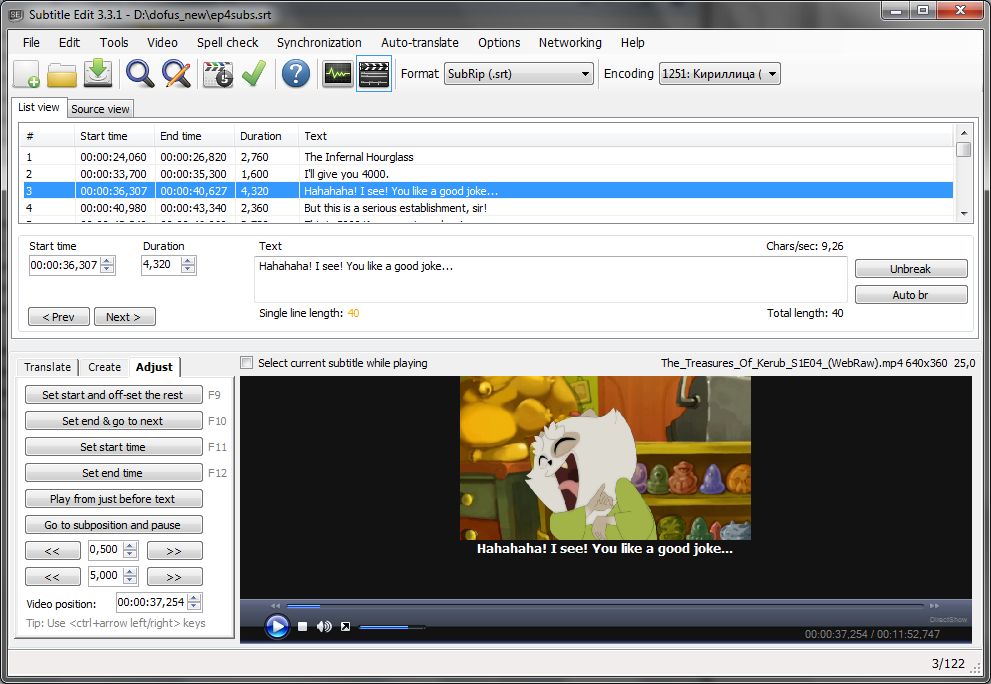Mute the video player audio
The height and width of the screenshot is (684, 991).
click(324, 627)
